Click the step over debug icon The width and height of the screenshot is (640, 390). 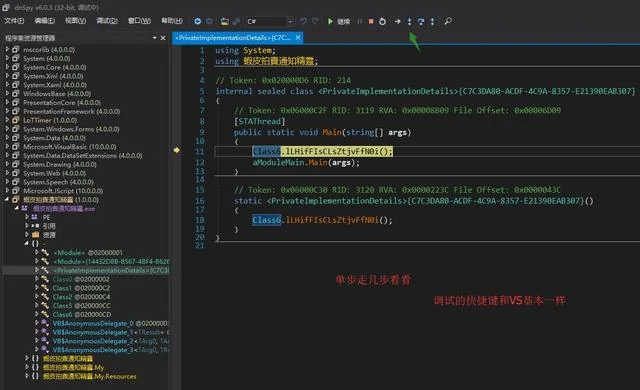[x=421, y=21]
